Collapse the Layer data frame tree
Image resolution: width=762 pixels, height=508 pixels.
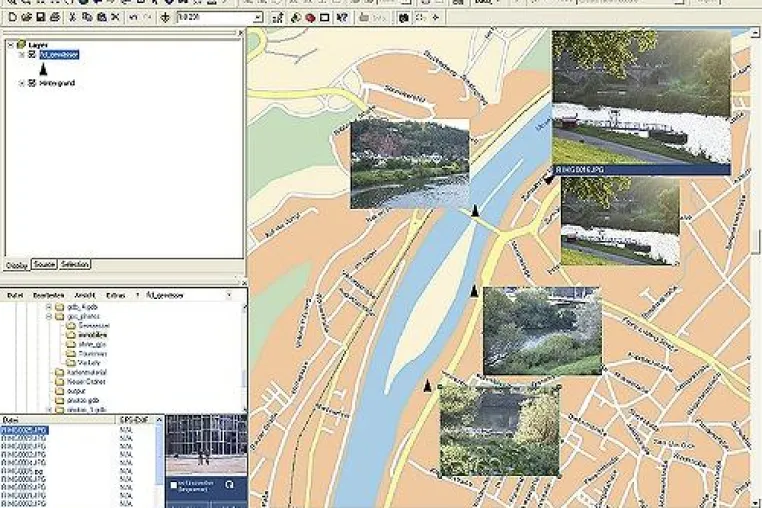point(10,45)
